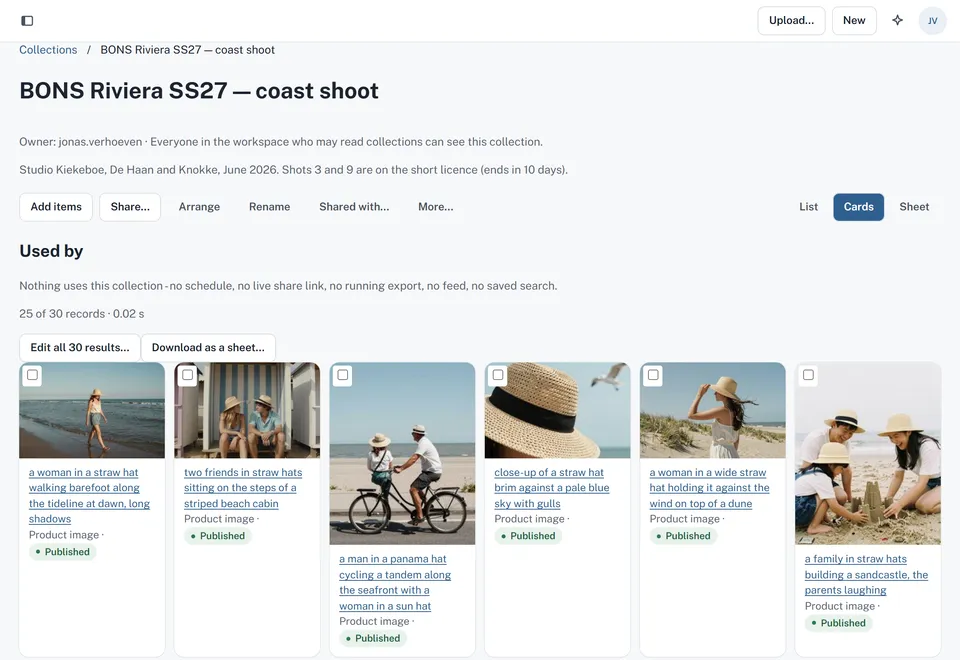Click the 'Used by' heading
This screenshot has height=660, width=960.
coord(51,251)
